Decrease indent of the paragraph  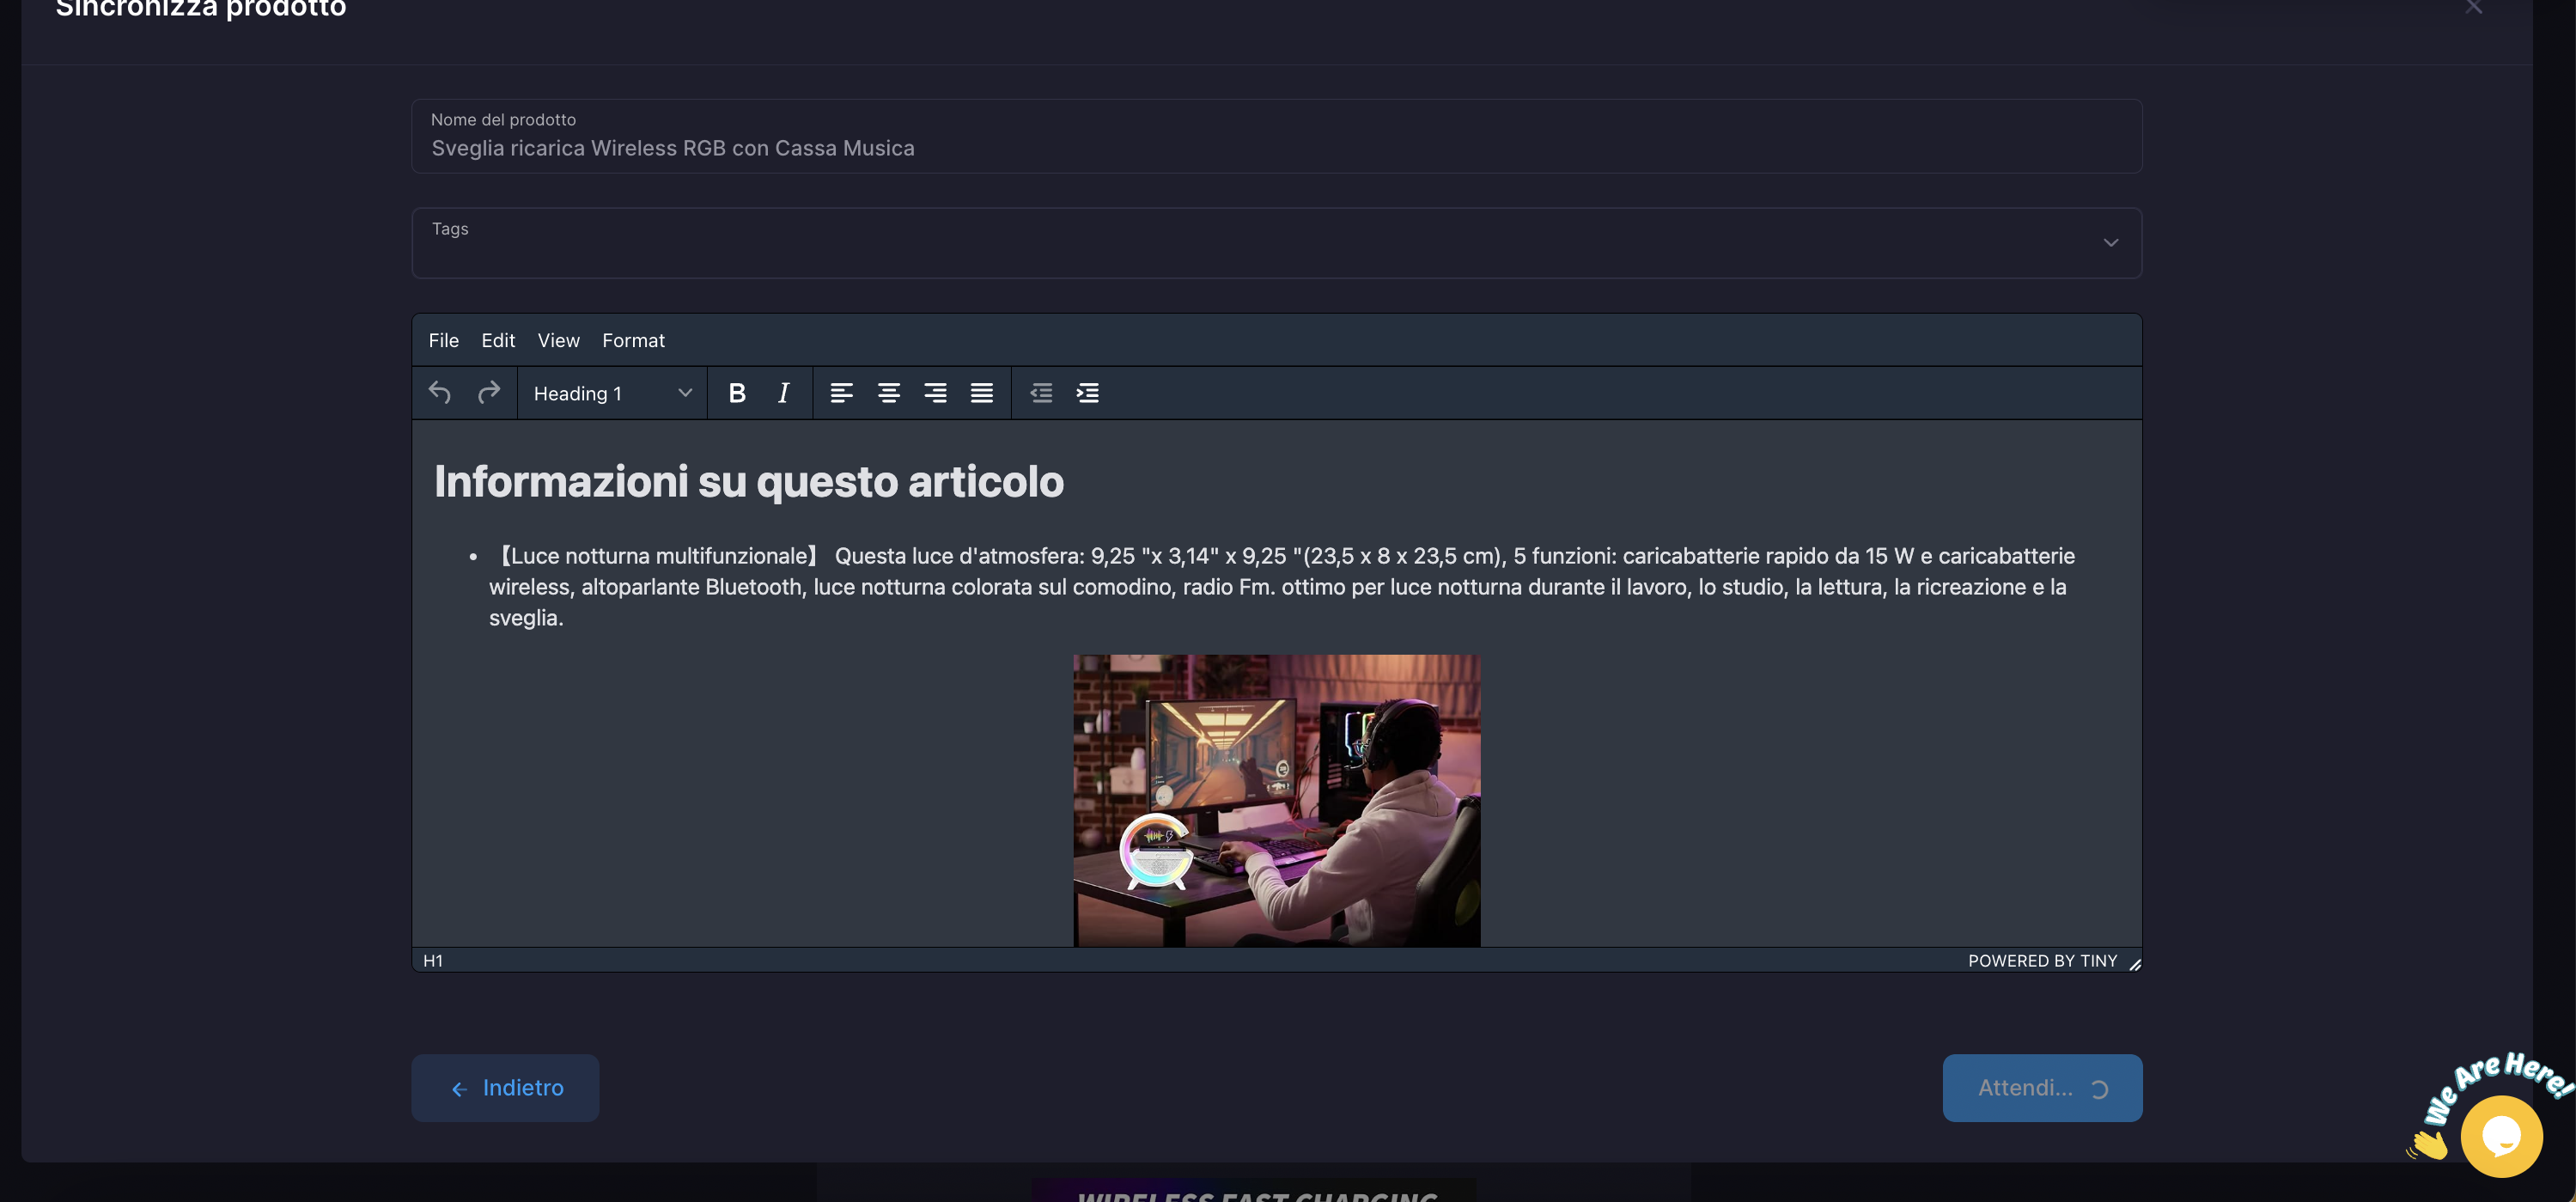click(1041, 393)
